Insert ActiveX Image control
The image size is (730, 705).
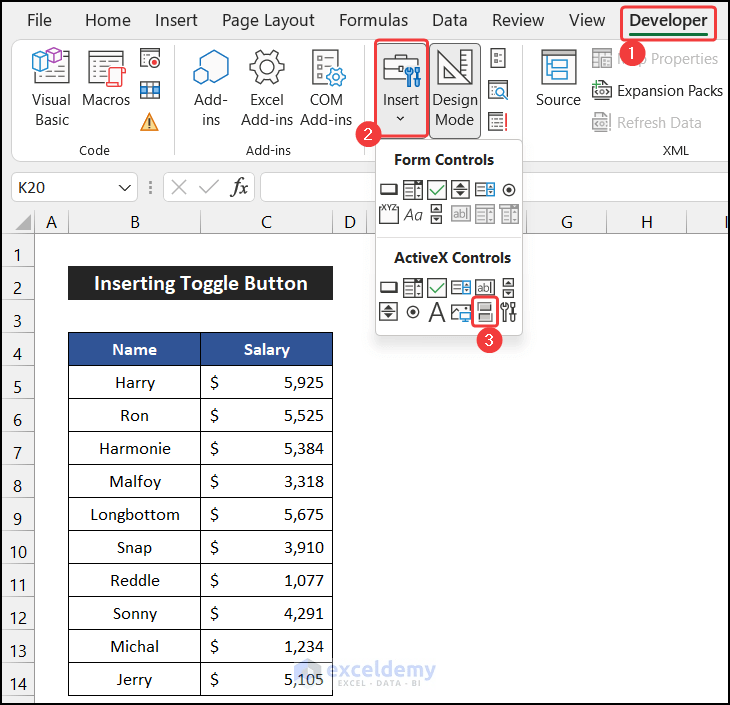(460, 312)
